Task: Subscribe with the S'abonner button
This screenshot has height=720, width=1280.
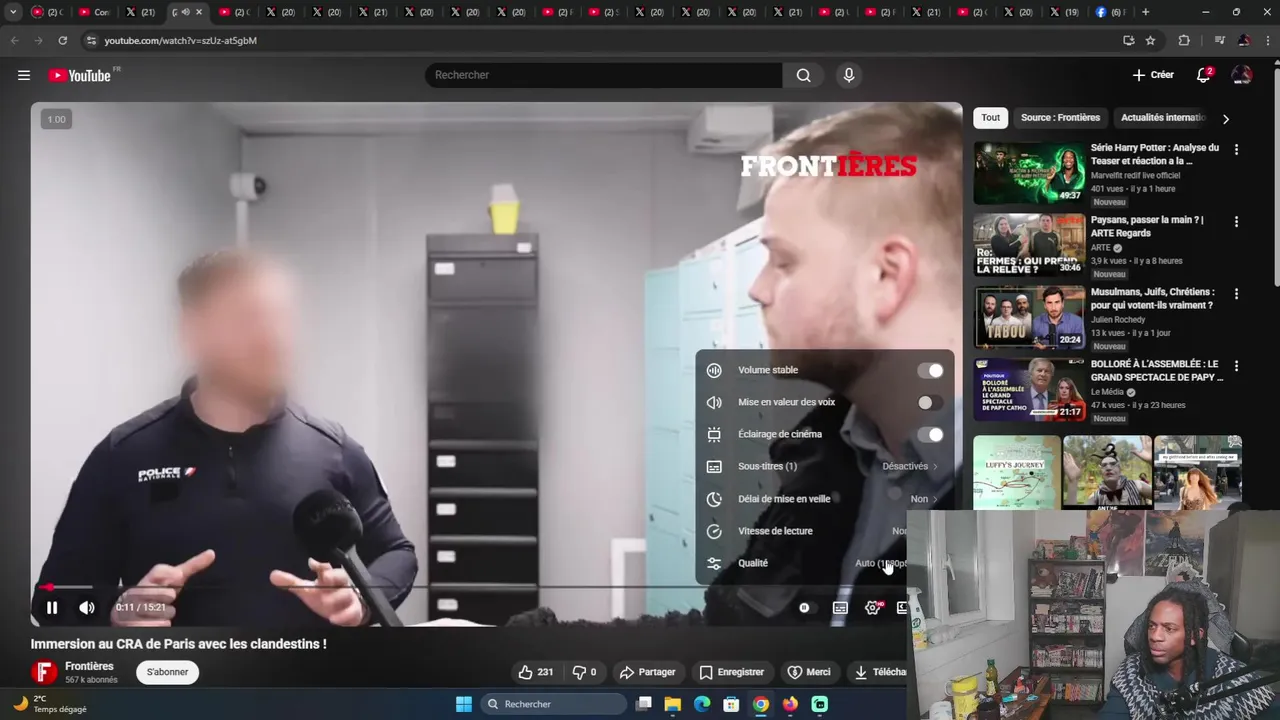Action: (x=167, y=672)
